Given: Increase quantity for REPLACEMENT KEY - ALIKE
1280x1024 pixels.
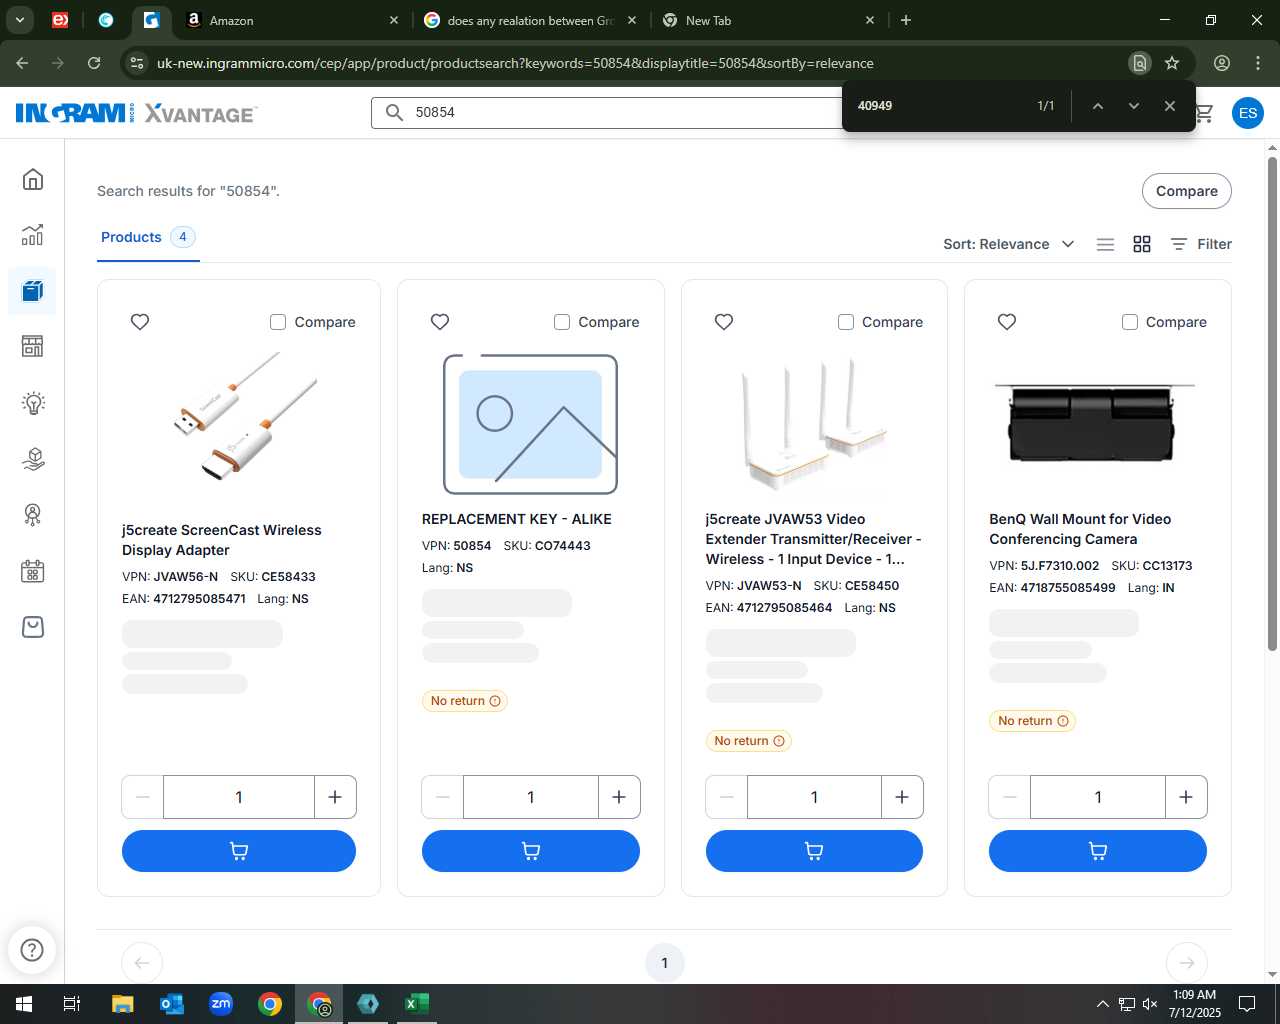Looking at the screenshot, I should [x=619, y=797].
